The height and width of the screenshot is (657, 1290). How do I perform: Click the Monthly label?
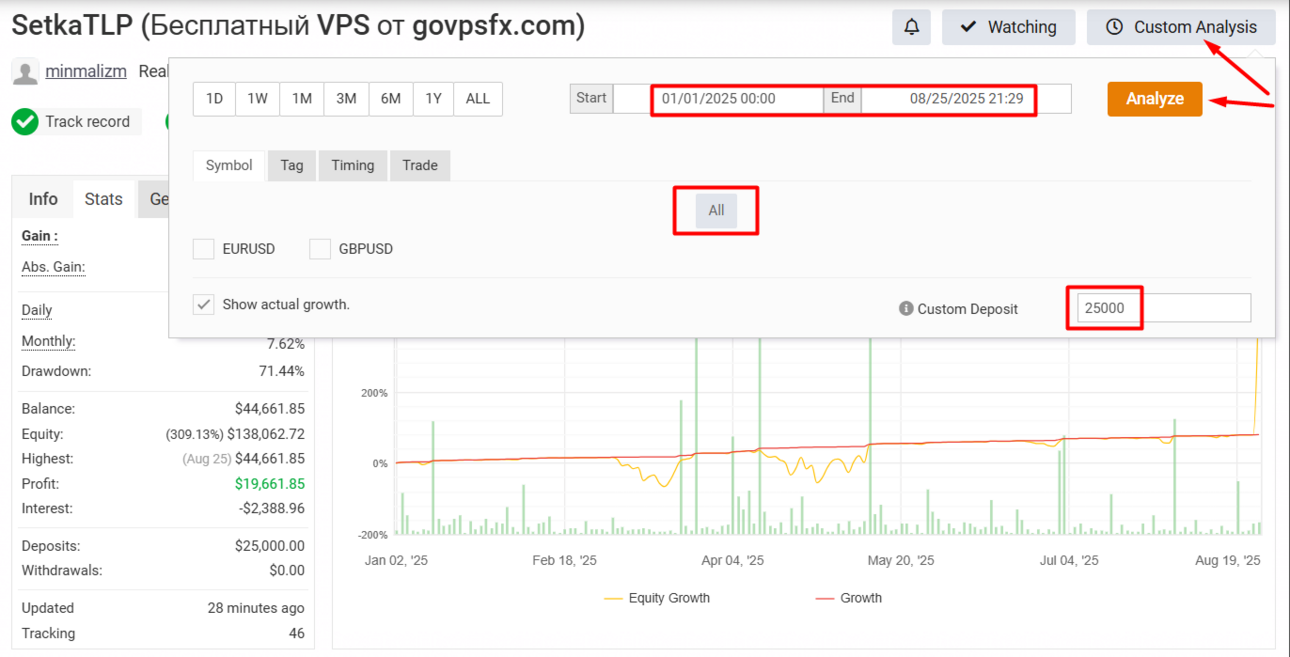tap(49, 341)
